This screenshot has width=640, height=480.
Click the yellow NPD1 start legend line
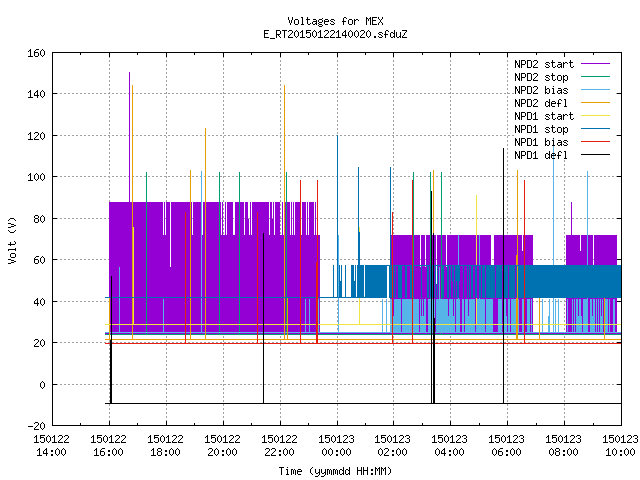(x=595, y=116)
